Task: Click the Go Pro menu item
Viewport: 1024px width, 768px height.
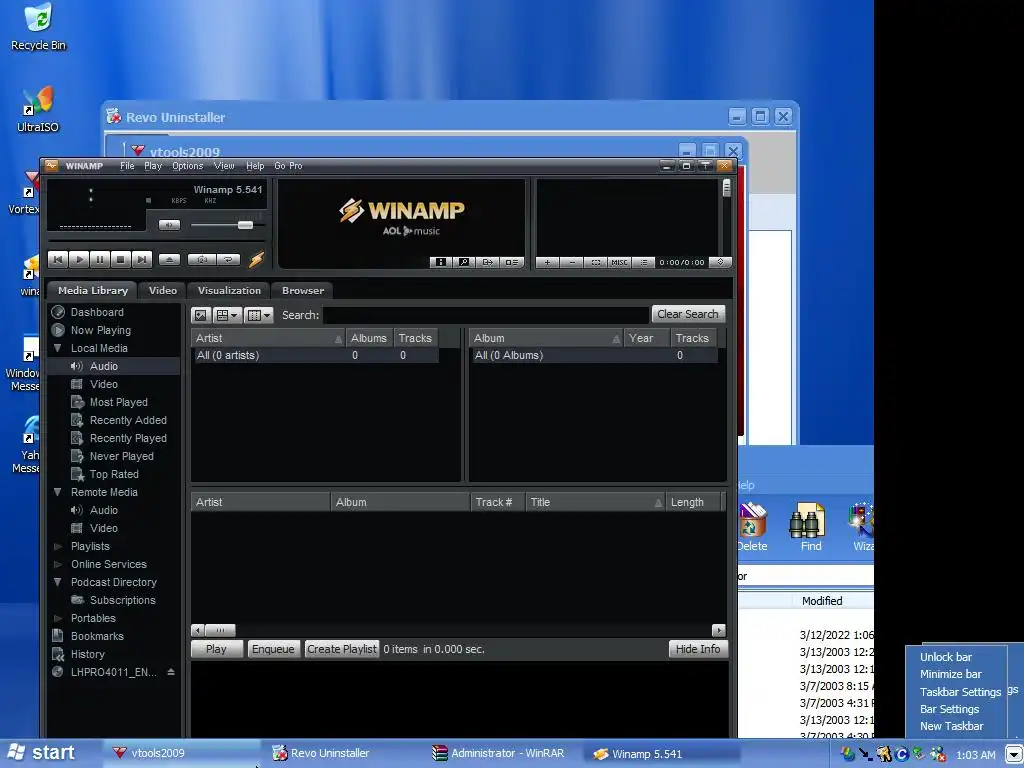Action: tap(288, 166)
